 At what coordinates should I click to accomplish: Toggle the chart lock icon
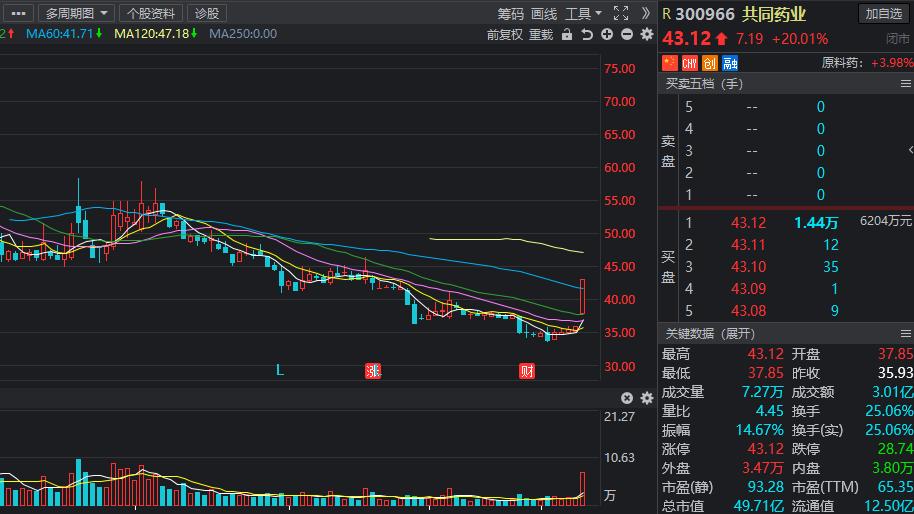[x=567, y=34]
